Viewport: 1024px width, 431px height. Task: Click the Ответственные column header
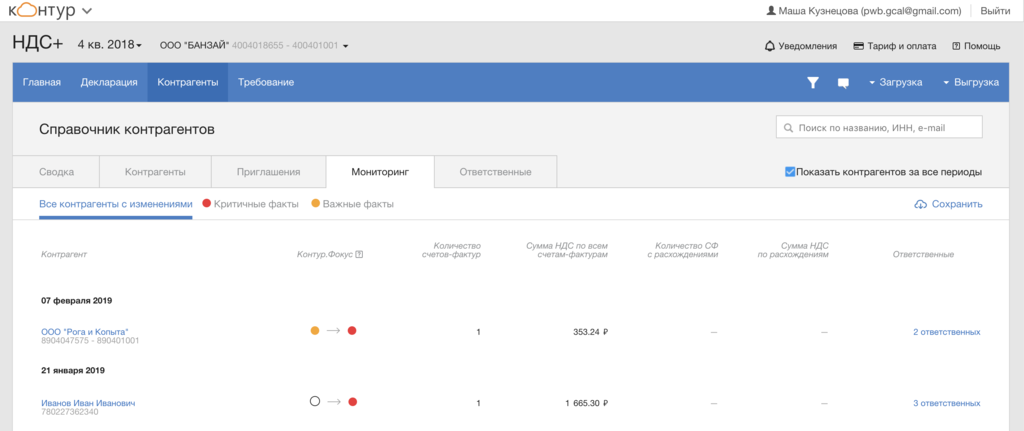pyautogui.click(x=923, y=255)
